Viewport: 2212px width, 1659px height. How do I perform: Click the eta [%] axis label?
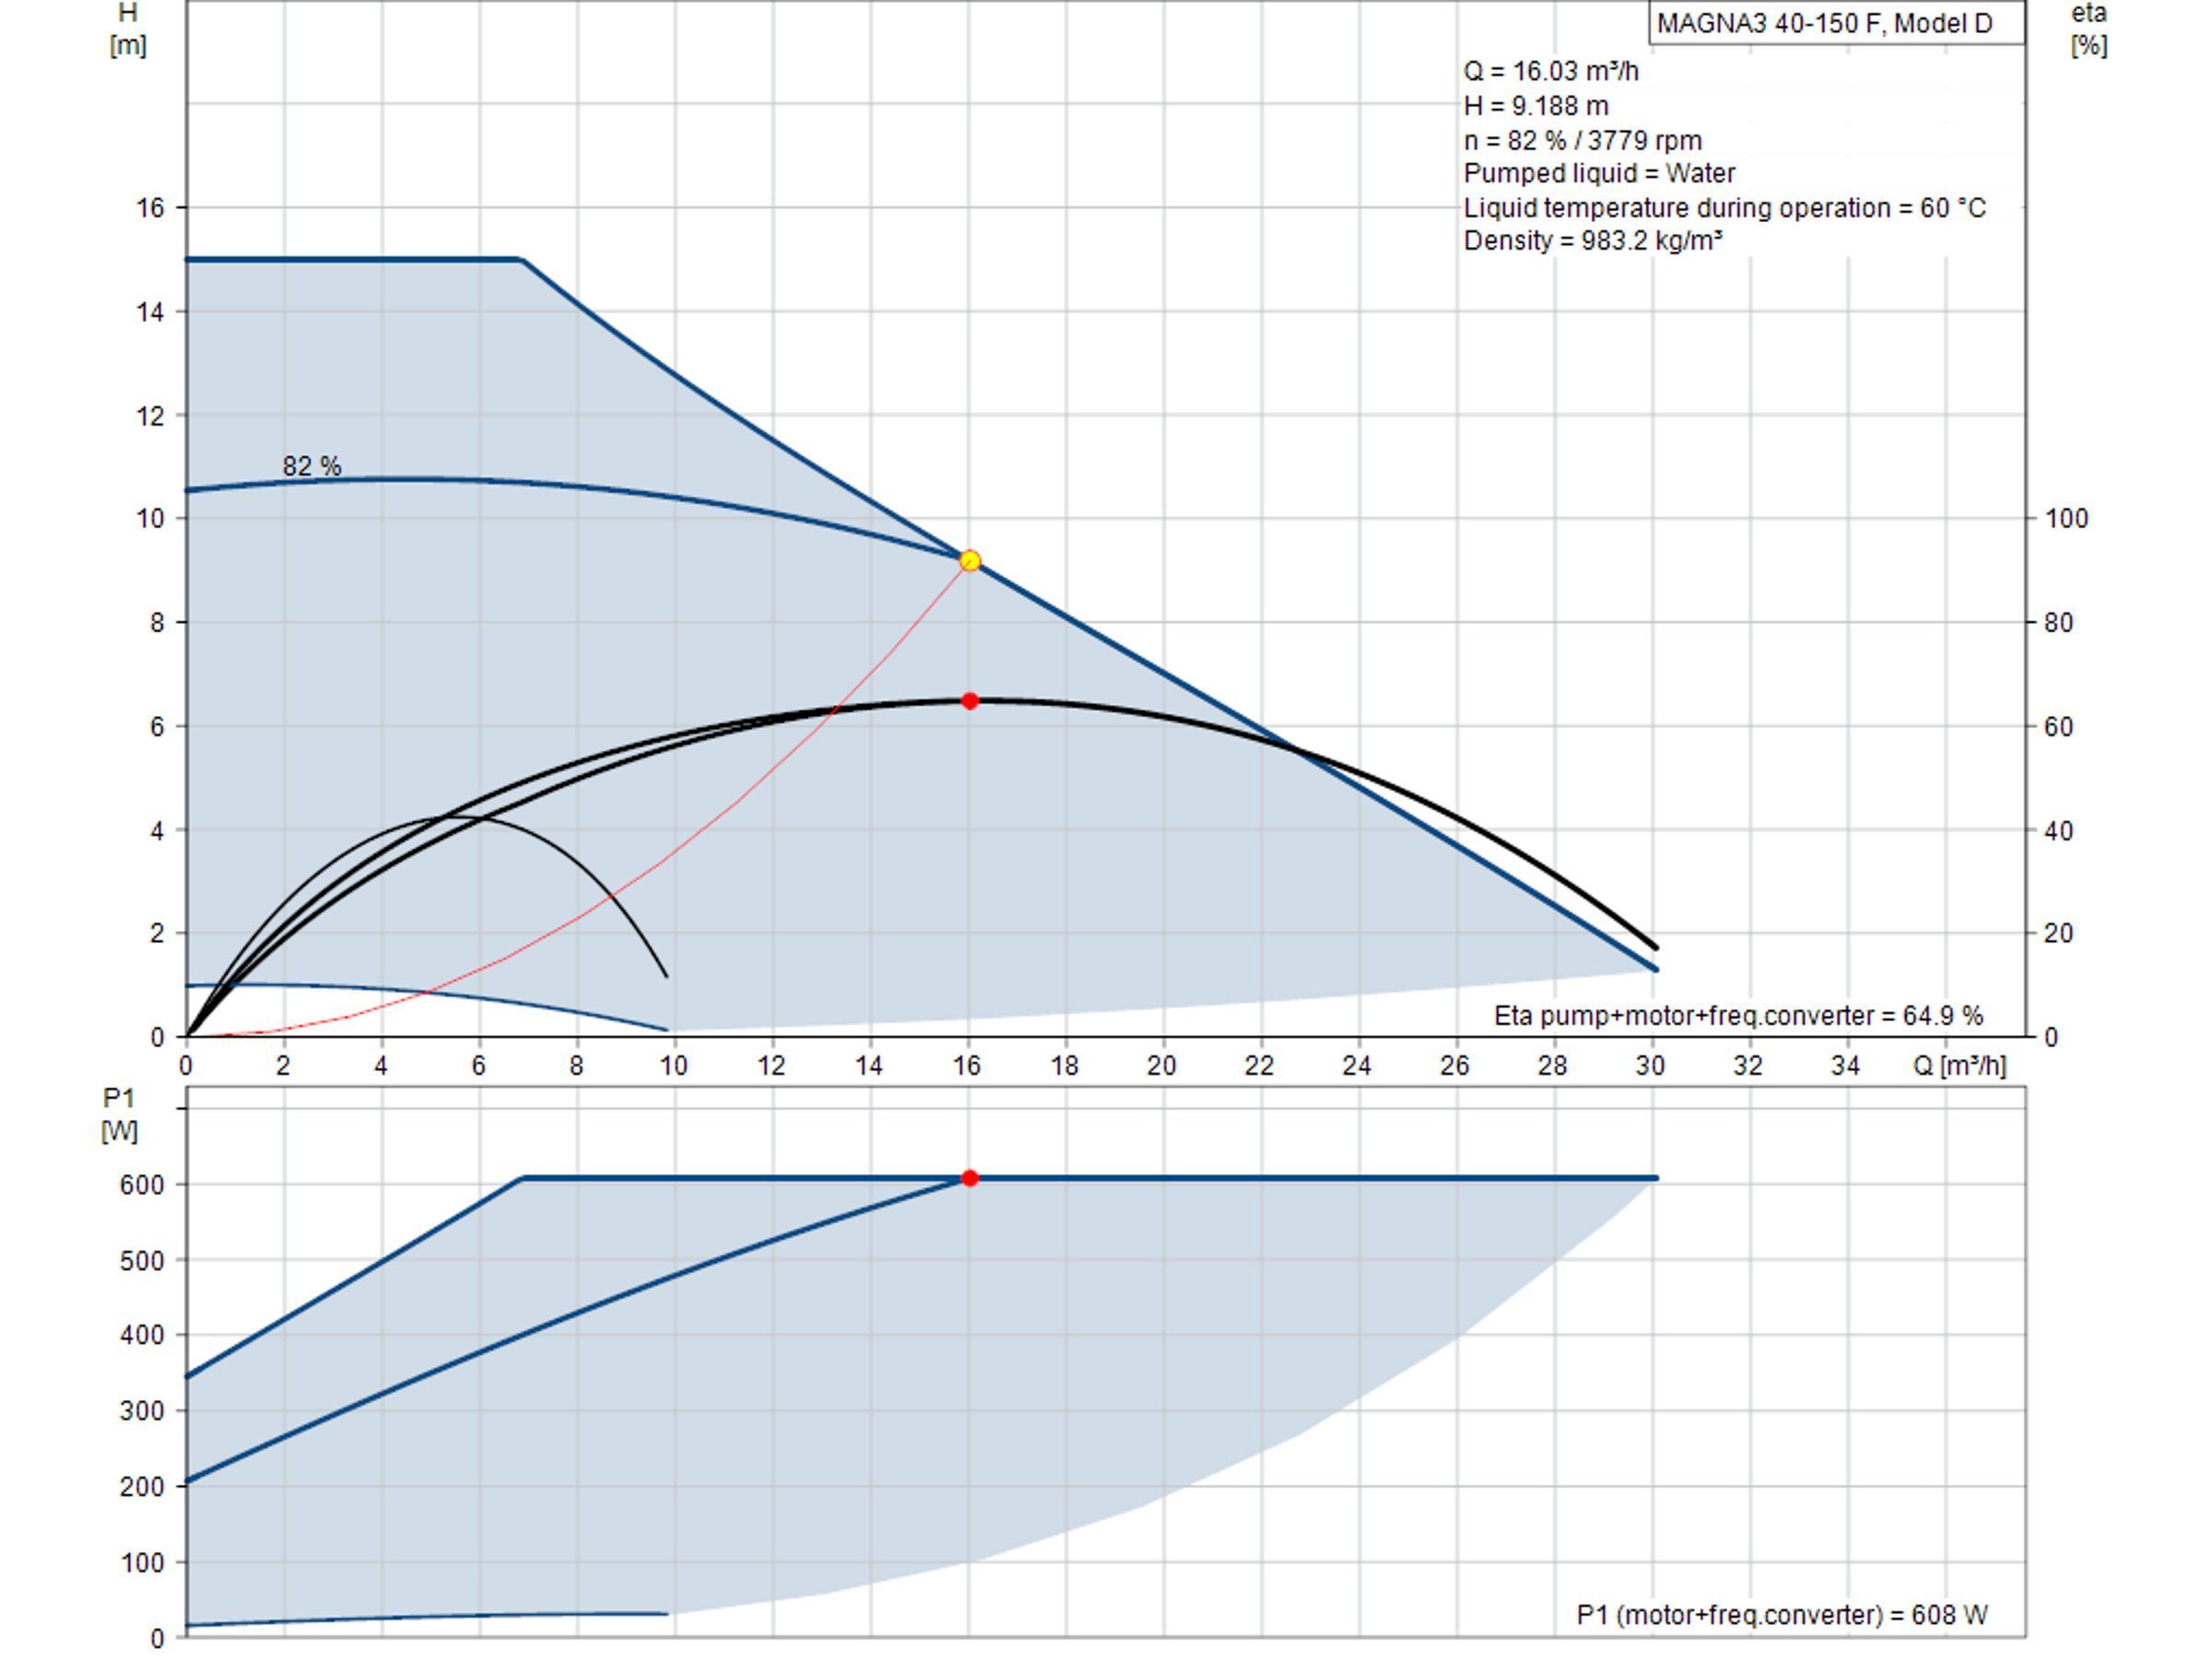coord(2088,29)
